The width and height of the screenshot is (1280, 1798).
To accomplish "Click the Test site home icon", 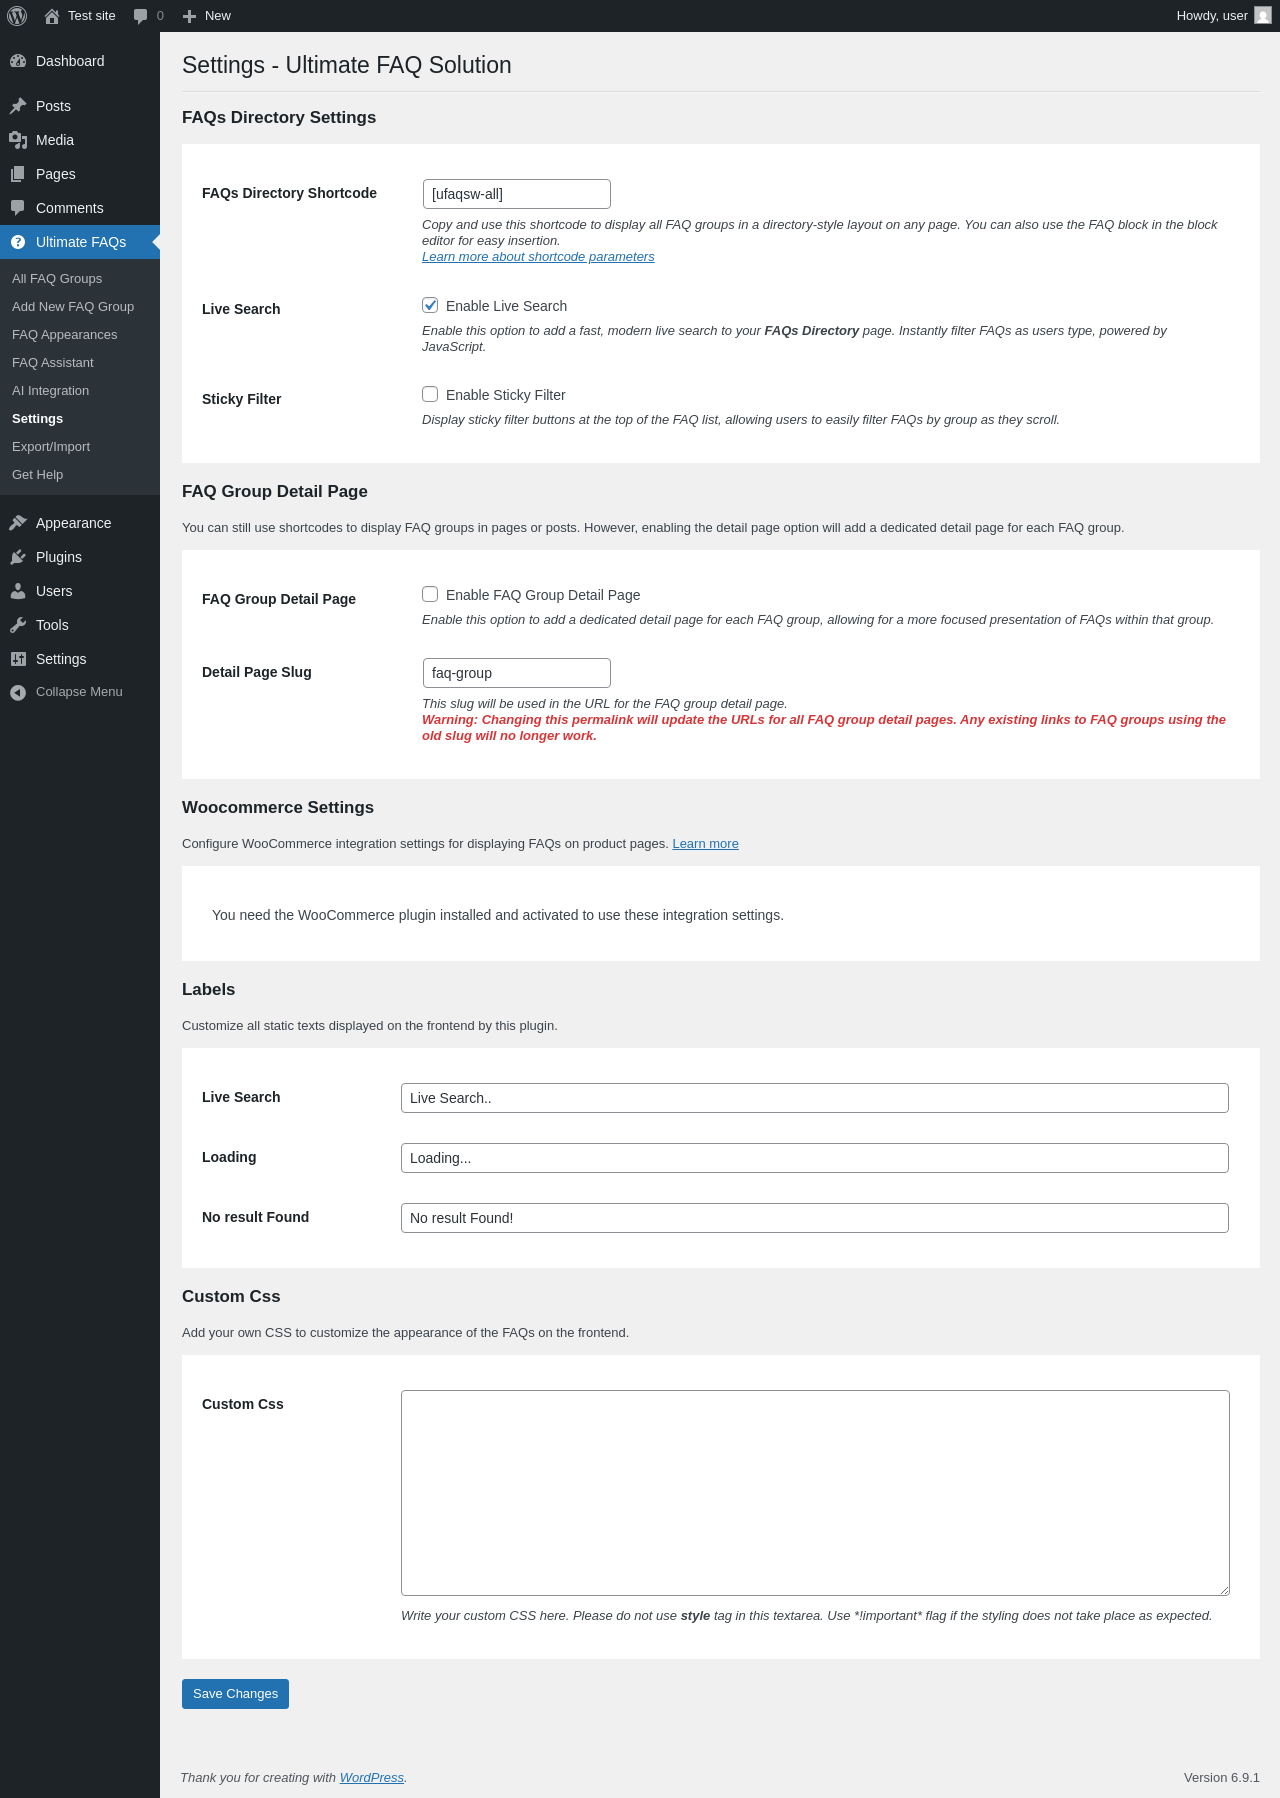I will point(52,16).
